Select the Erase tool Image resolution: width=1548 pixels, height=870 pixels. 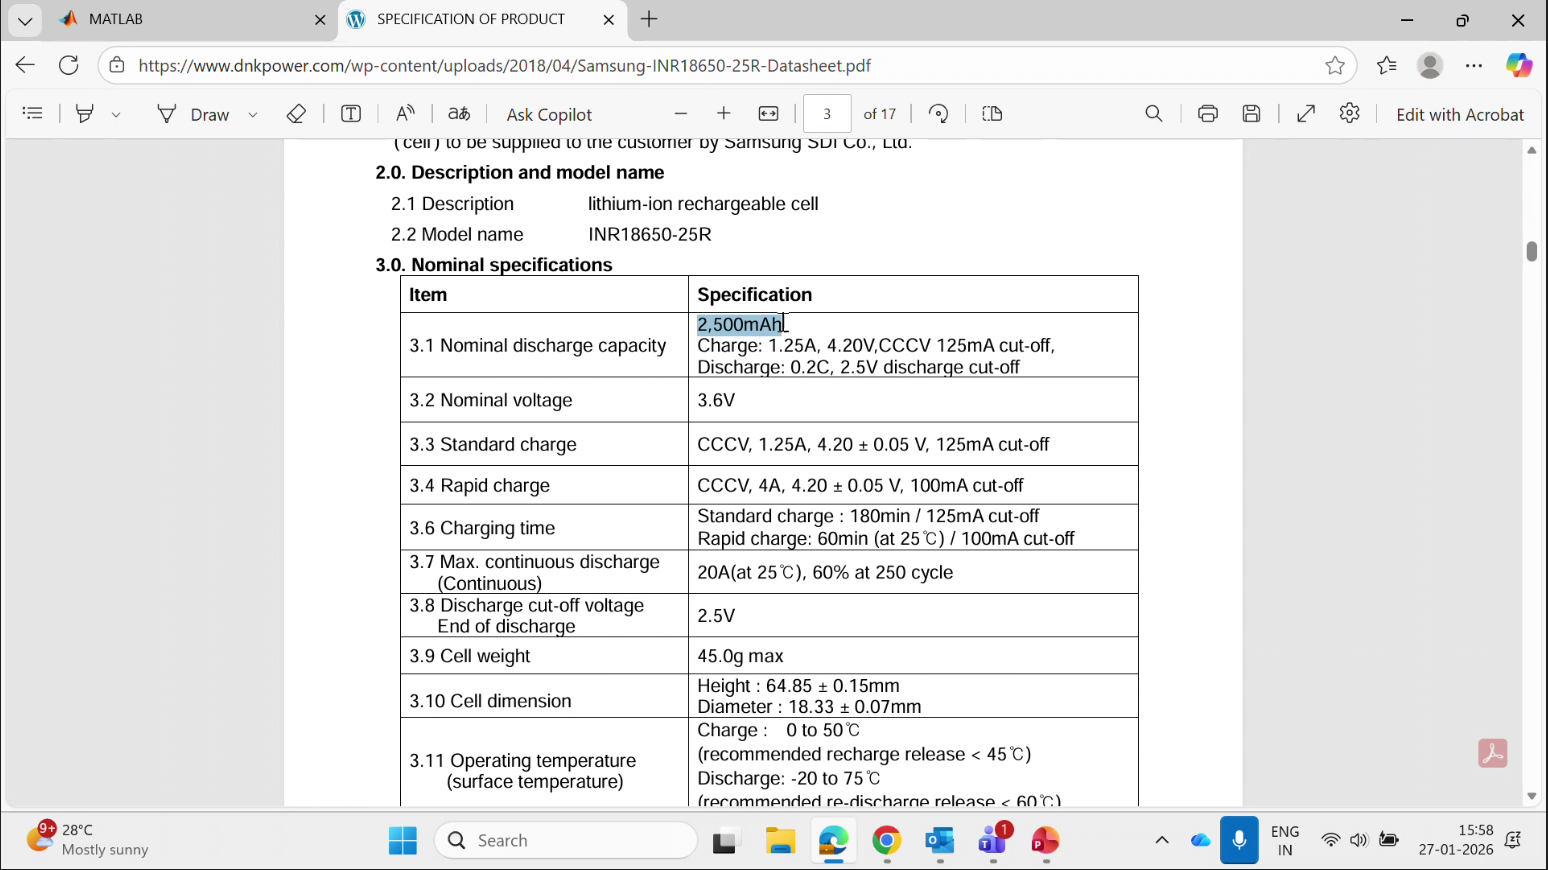pyautogui.click(x=296, y=114)
